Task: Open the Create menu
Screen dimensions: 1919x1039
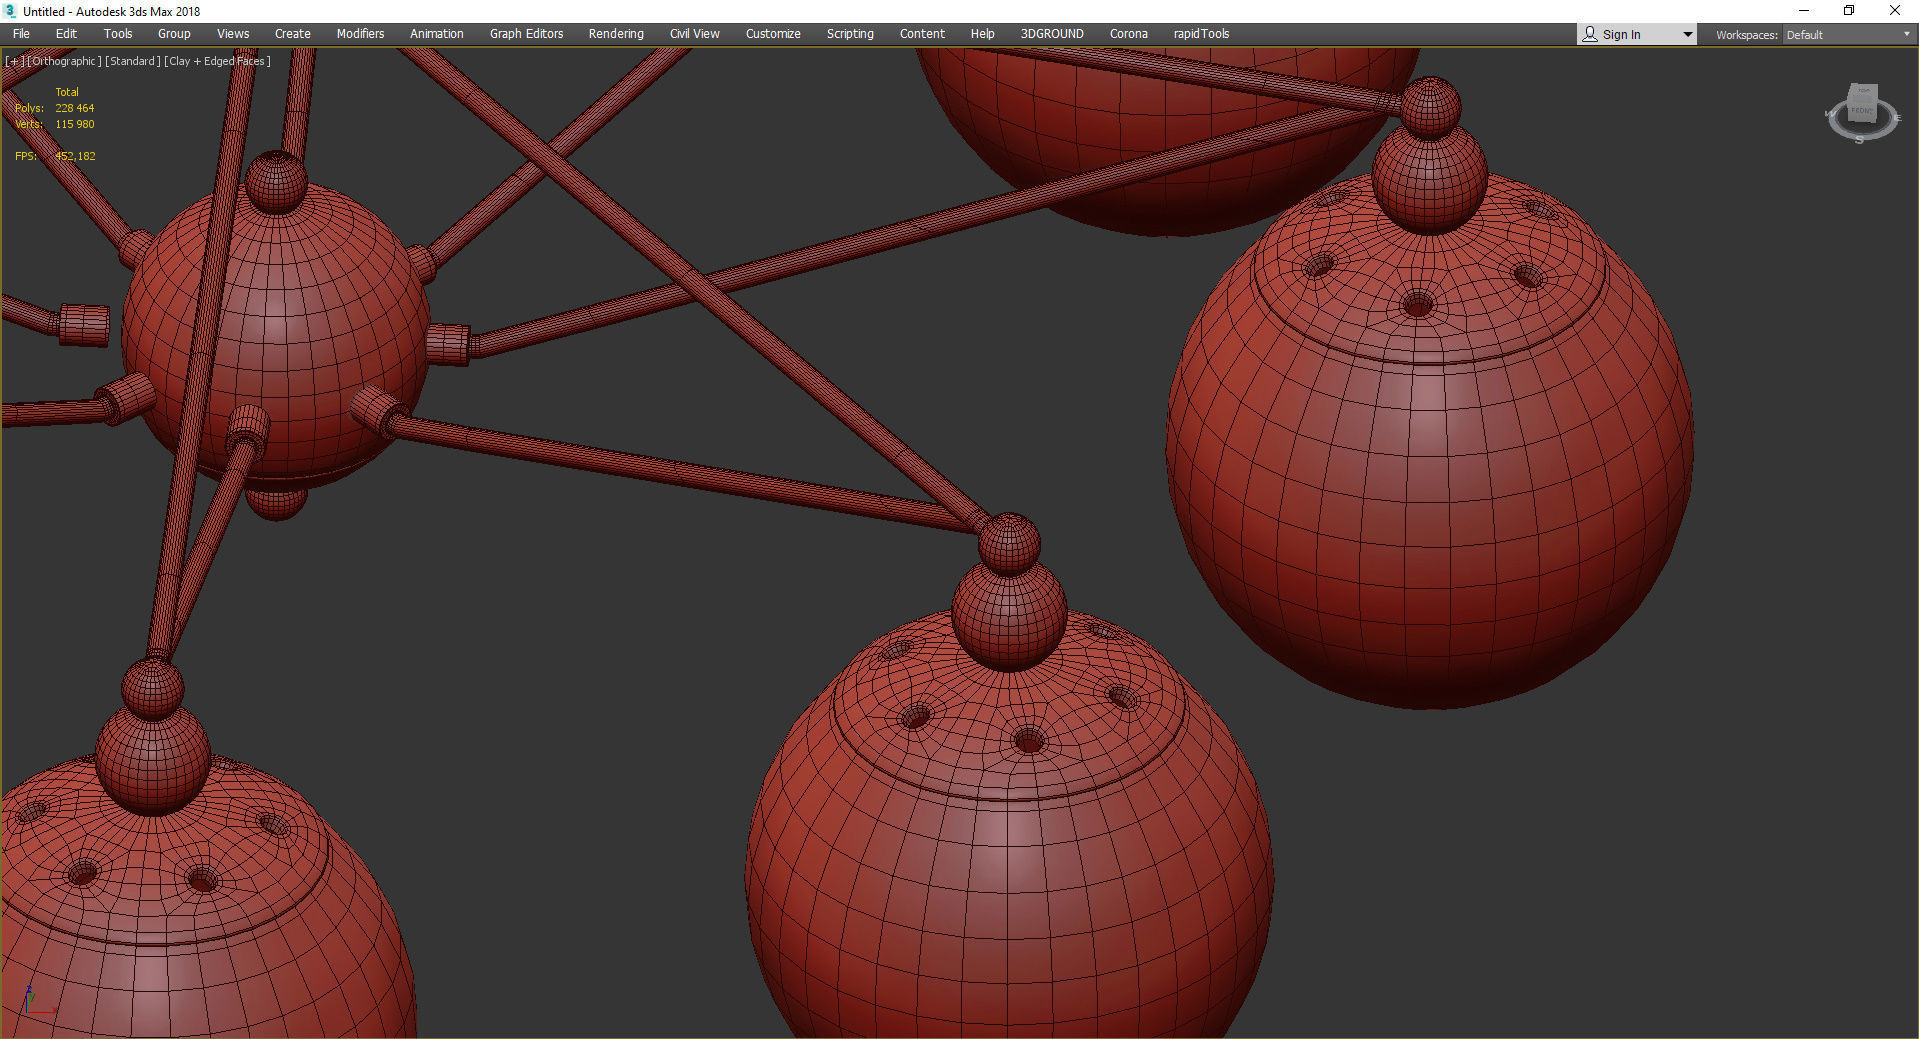Action: click(293, 34)
